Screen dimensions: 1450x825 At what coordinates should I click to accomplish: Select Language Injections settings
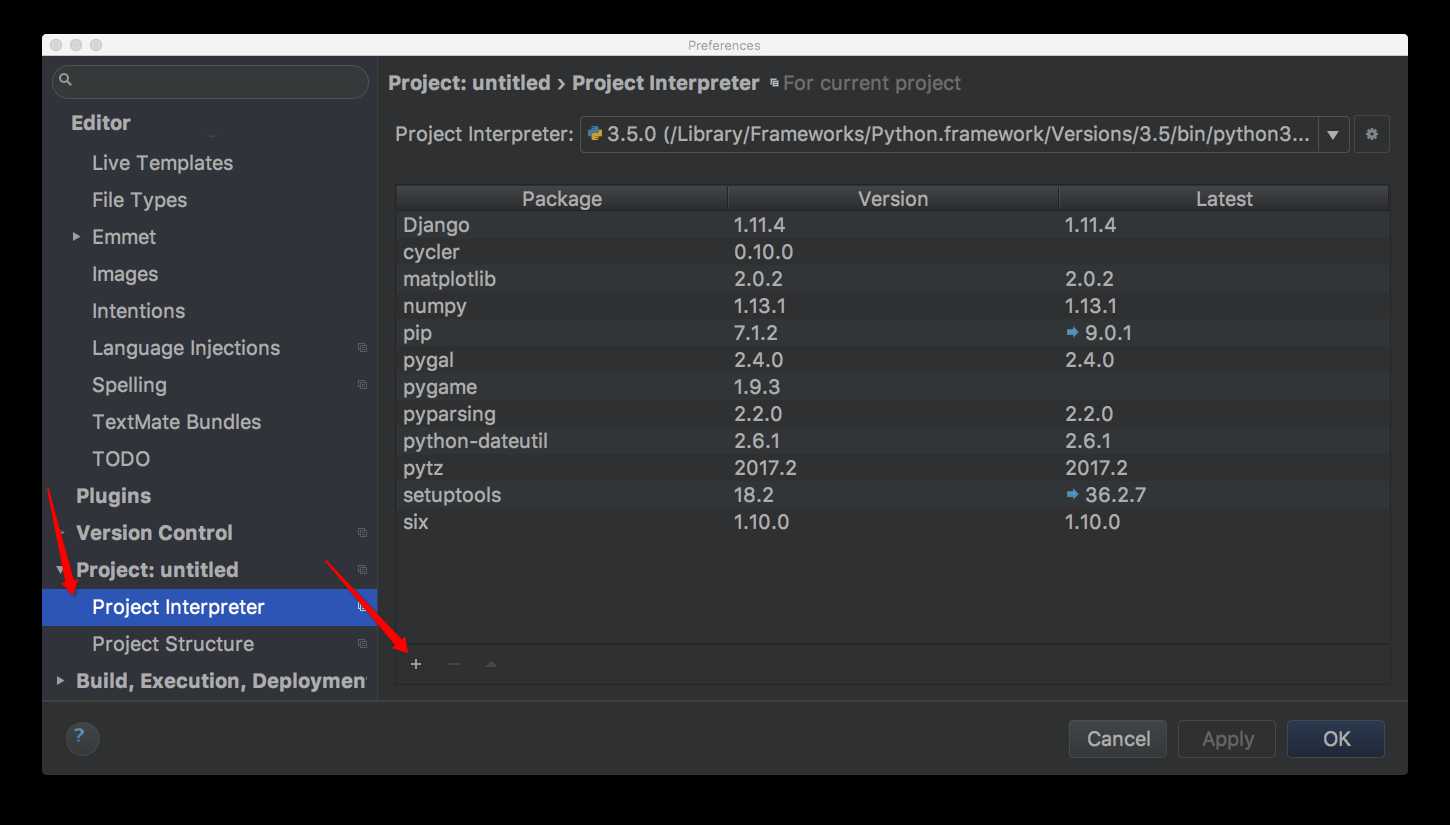point(186,348)
